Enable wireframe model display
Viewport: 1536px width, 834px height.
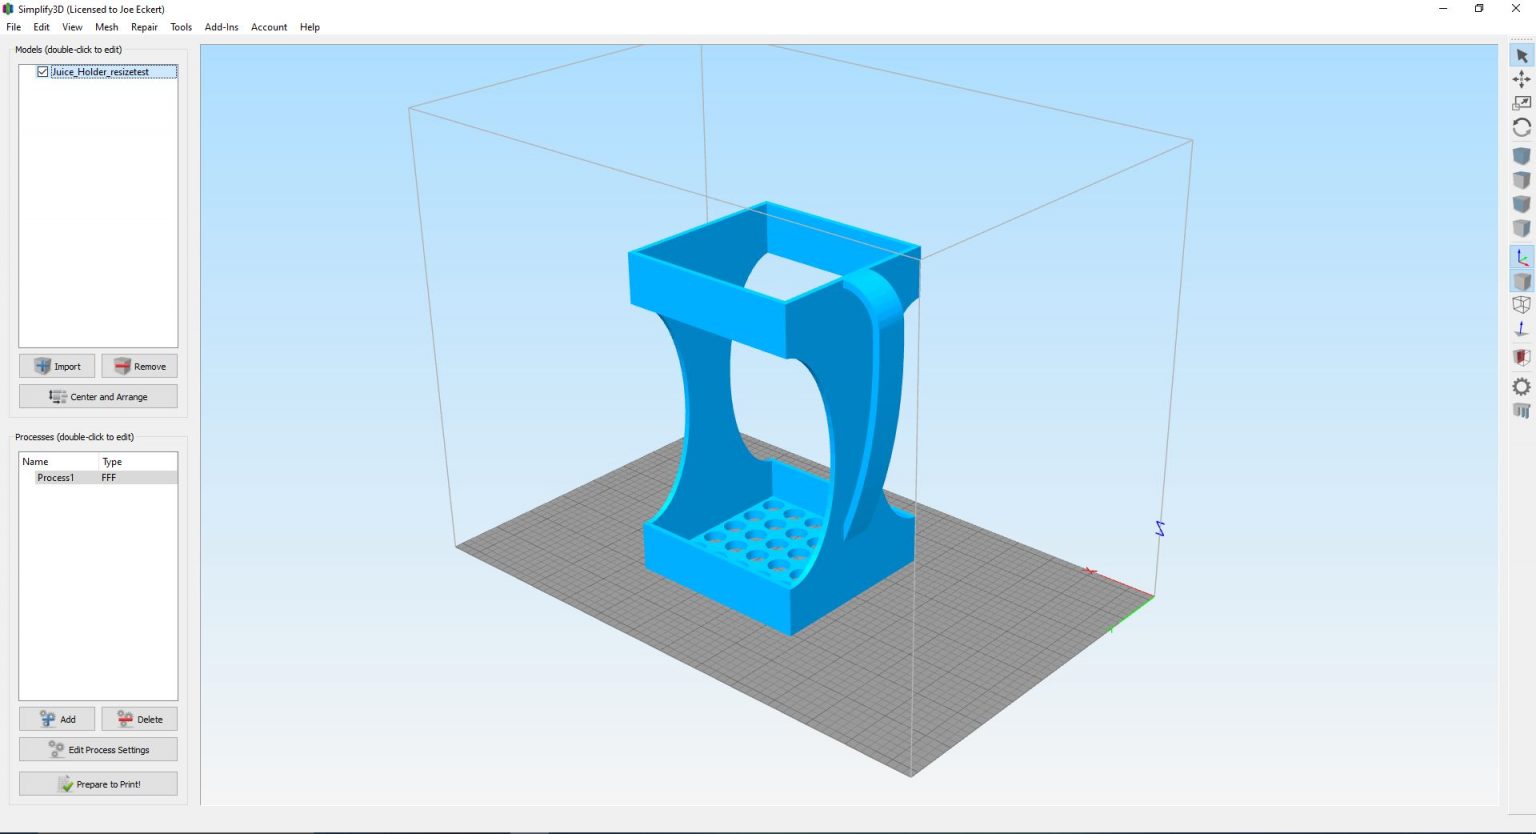click(1521, 305)
